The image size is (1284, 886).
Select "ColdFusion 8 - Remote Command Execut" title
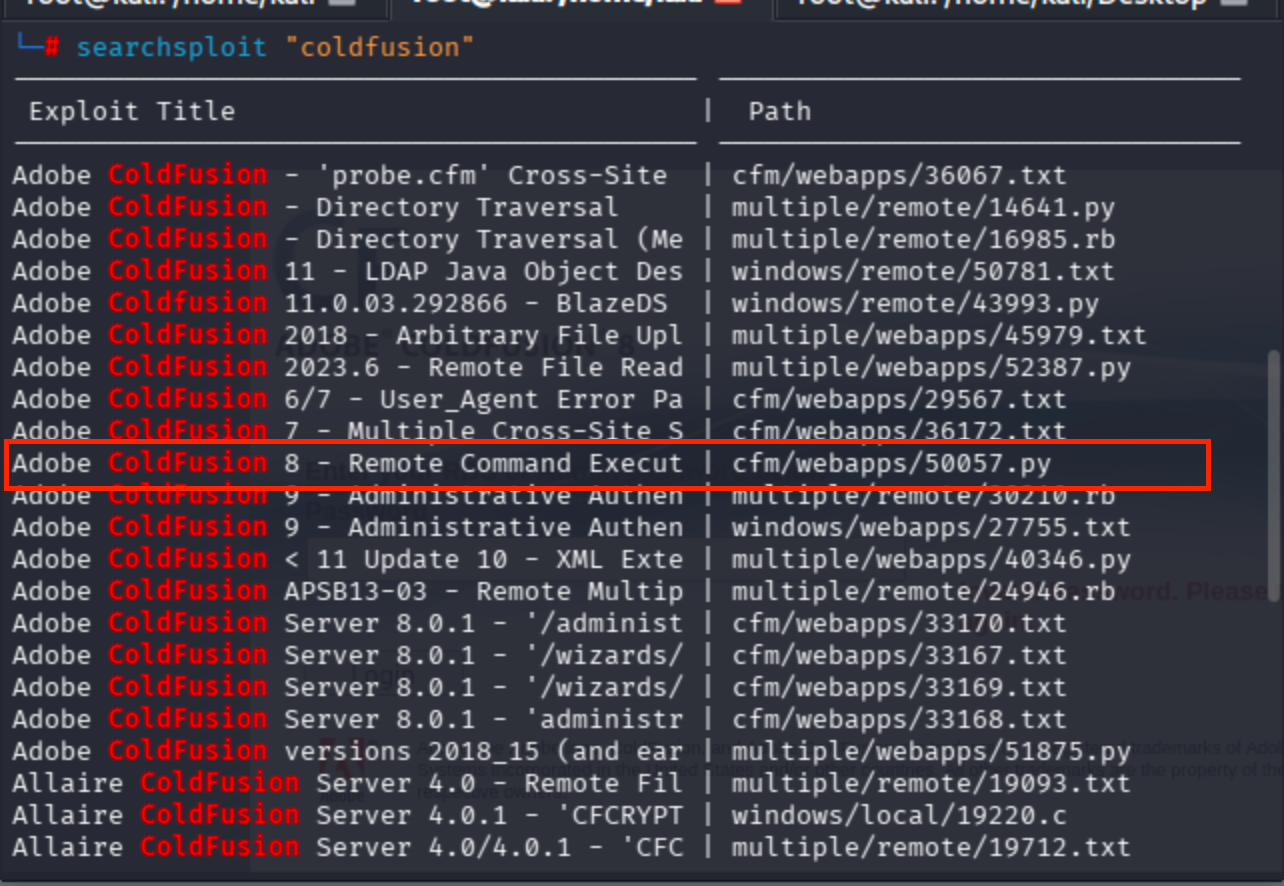click(396, 463)
